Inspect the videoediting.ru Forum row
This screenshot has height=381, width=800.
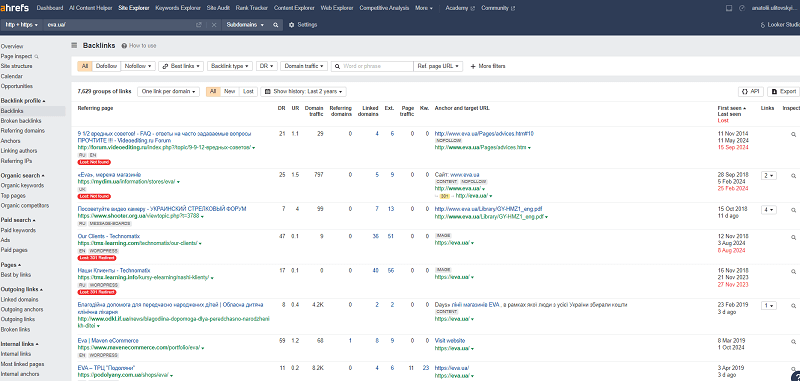point(793,134)
